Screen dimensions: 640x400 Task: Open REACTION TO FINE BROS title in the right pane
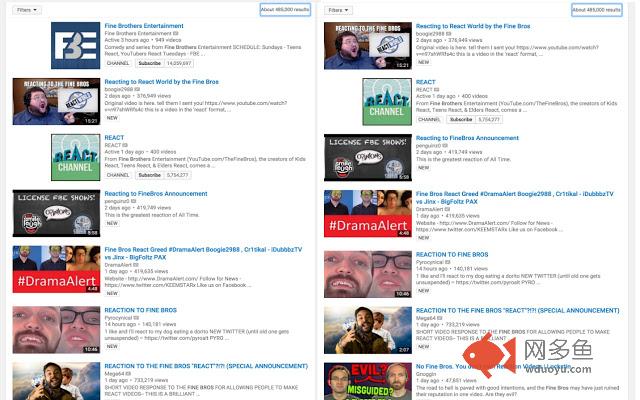coord(452,254)
